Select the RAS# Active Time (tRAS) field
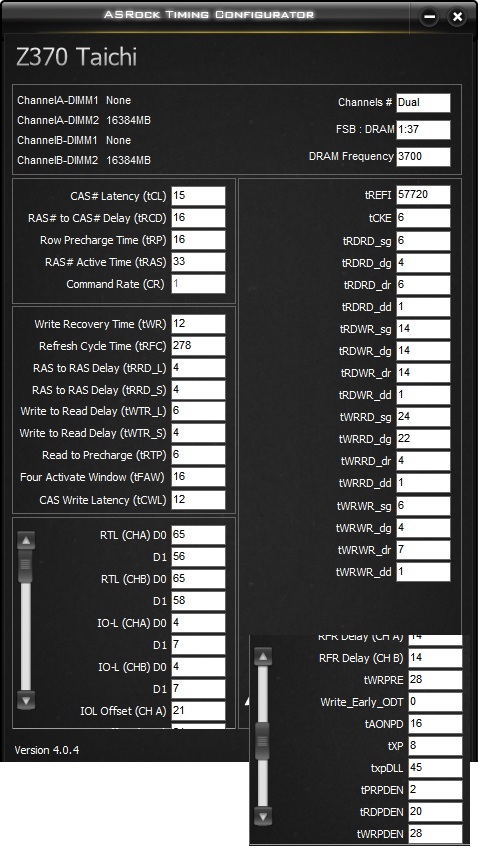Screen dimensions: 492x864 pos(198,262)
